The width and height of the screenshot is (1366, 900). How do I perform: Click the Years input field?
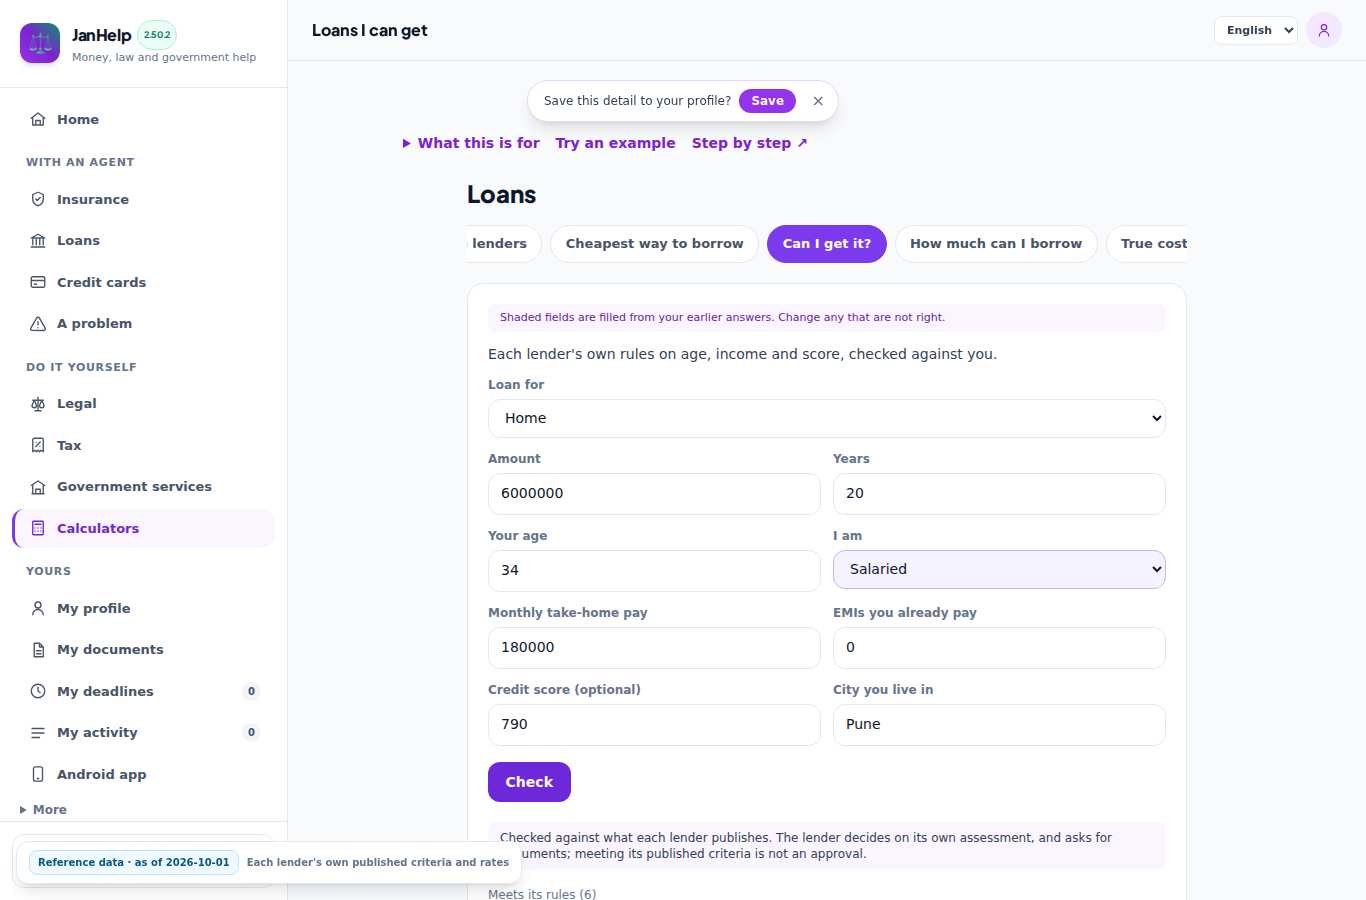(x=999, y=494)
